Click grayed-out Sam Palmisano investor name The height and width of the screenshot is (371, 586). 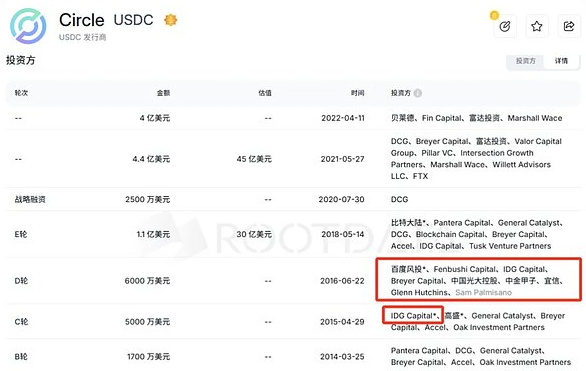[x=483, y=293]
